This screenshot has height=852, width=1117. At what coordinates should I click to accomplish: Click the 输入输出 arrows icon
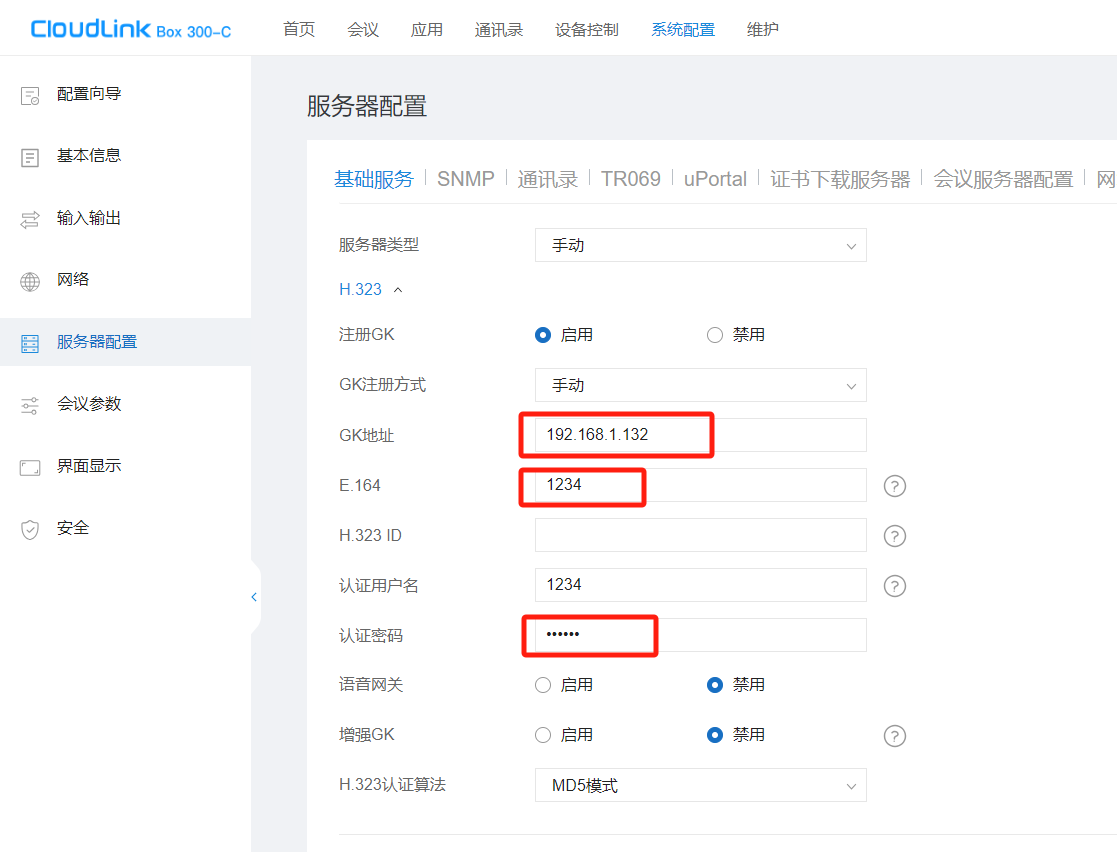click(x=30, y=219)
